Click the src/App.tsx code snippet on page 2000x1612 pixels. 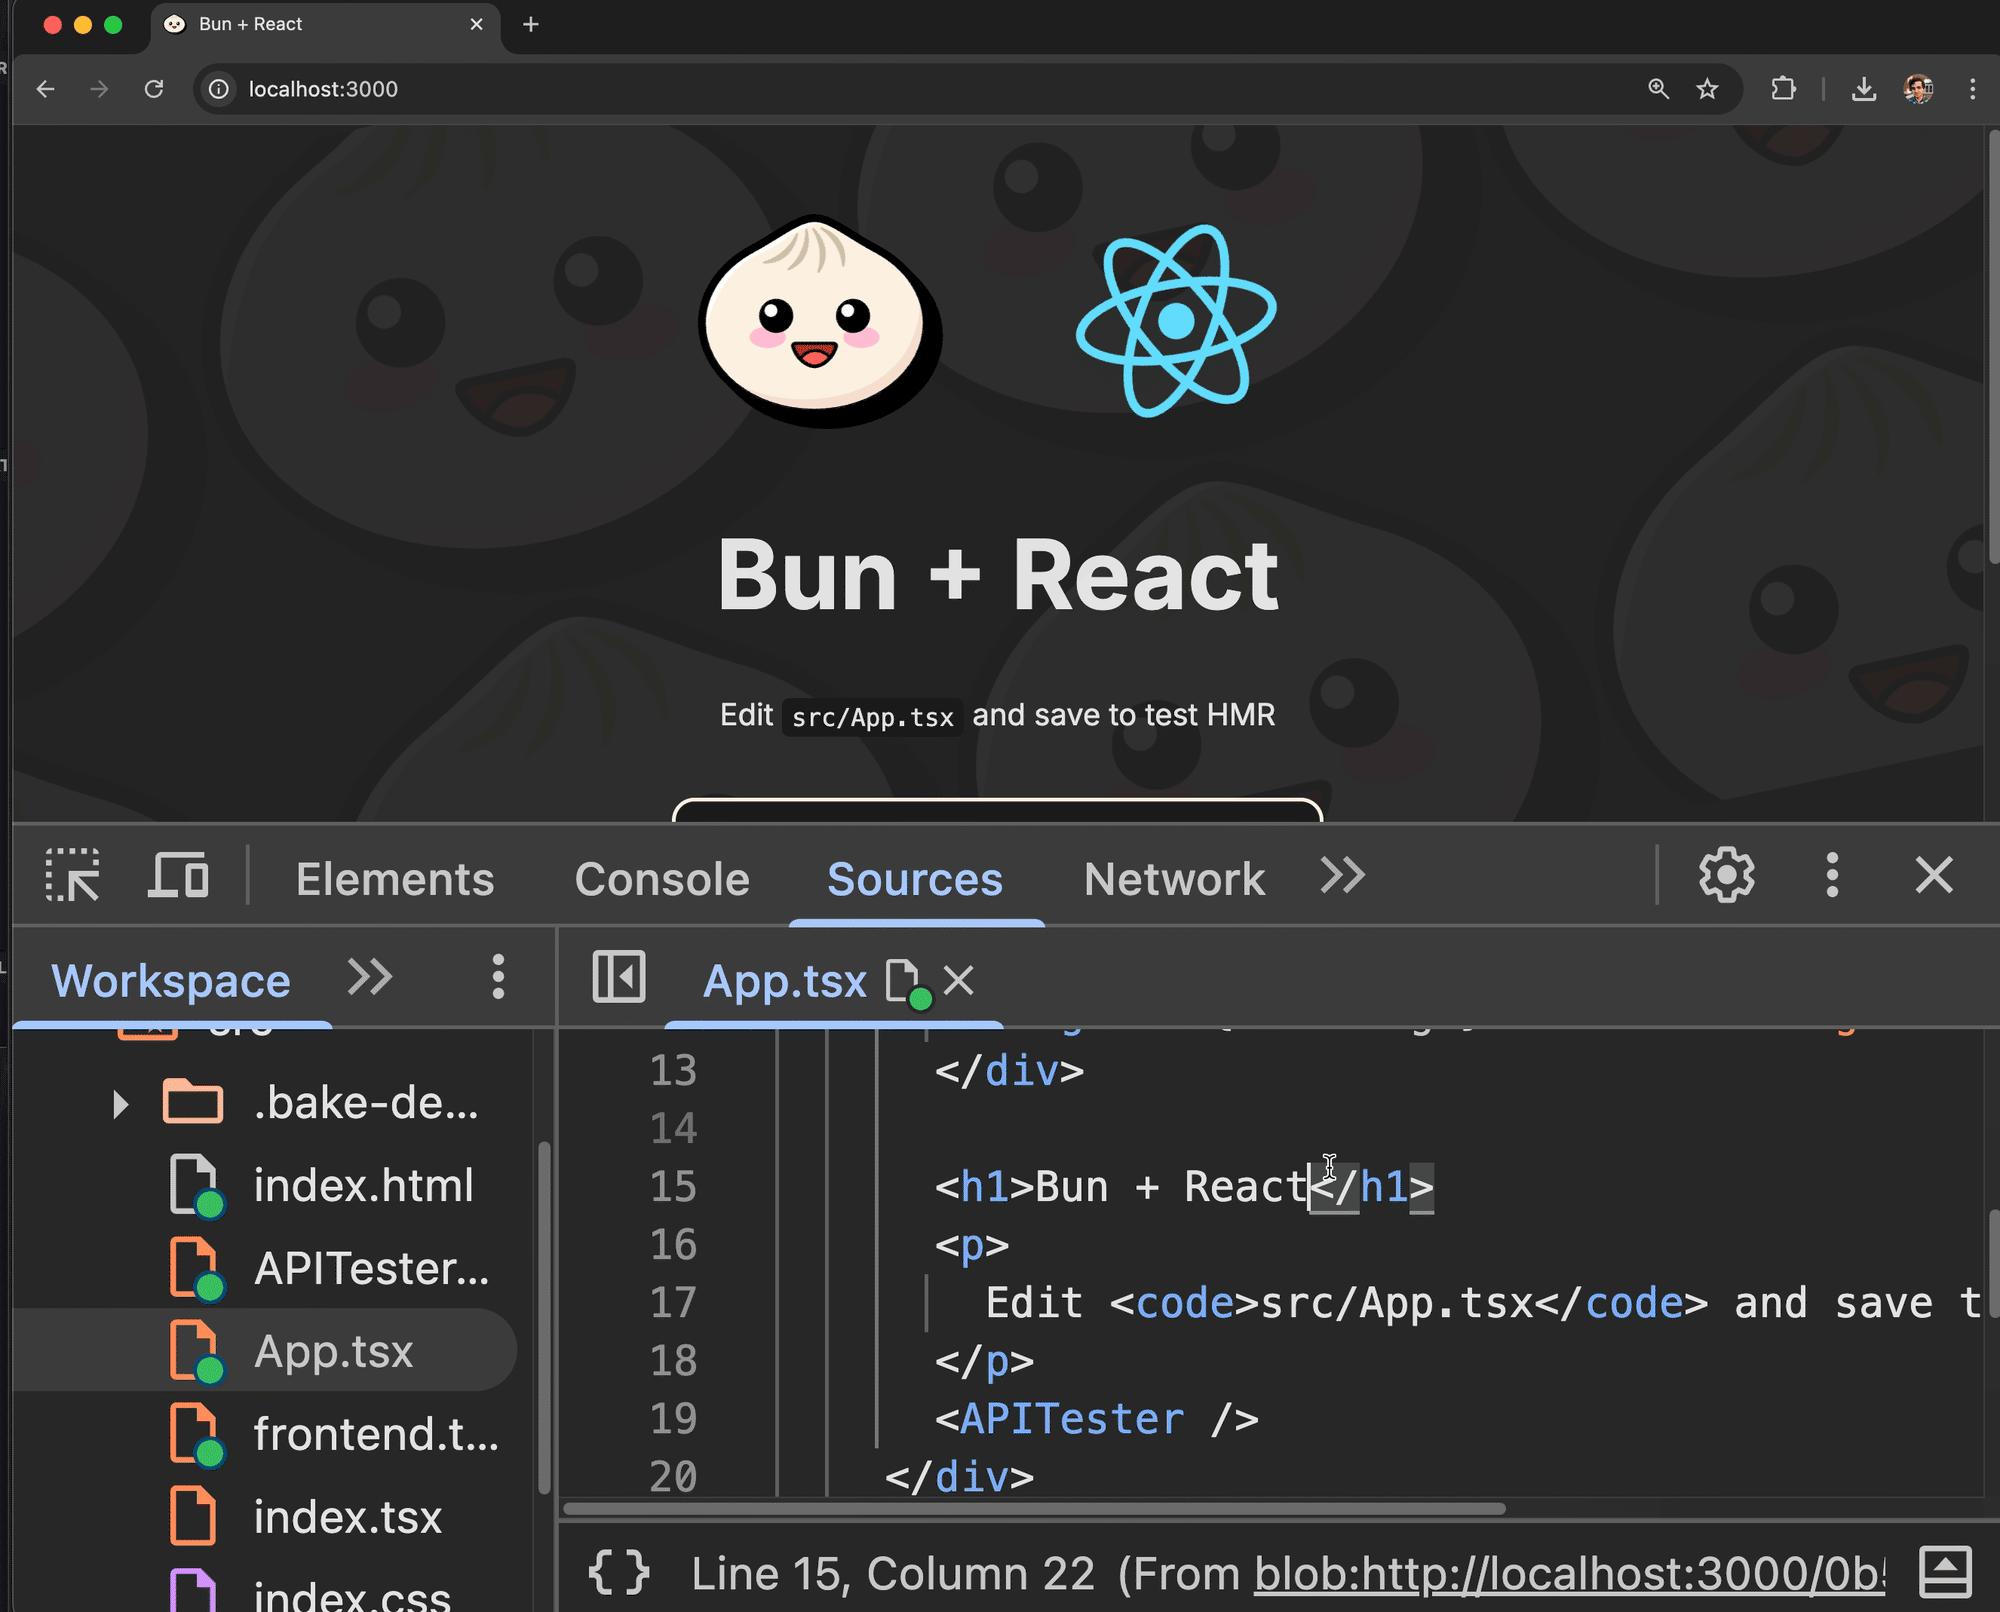872,717
